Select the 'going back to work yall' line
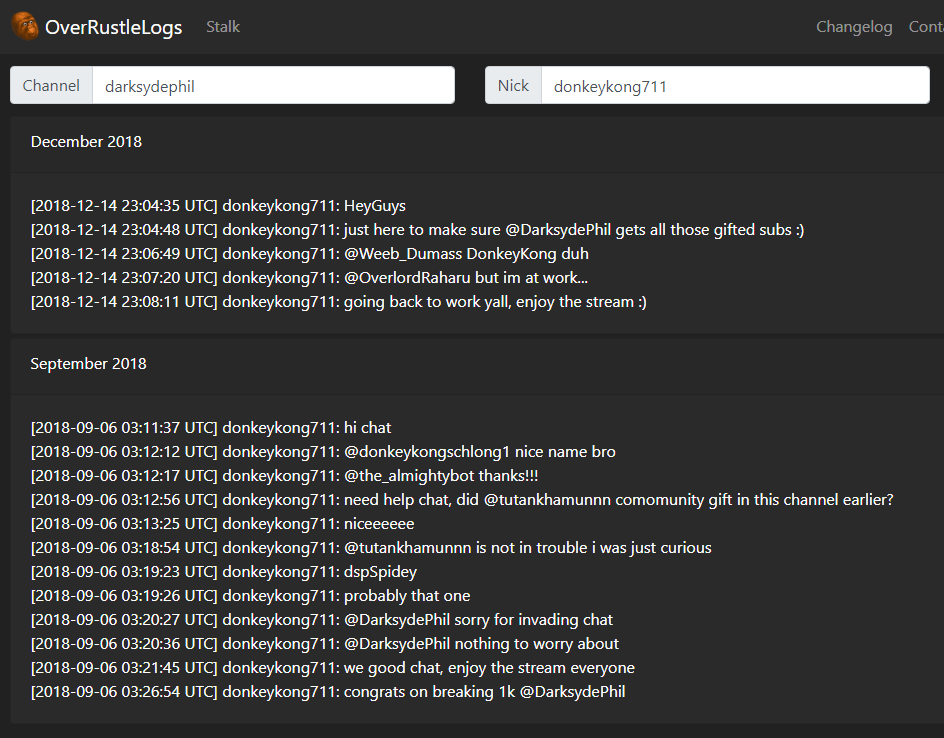944x738 pixels. point(339,302)
